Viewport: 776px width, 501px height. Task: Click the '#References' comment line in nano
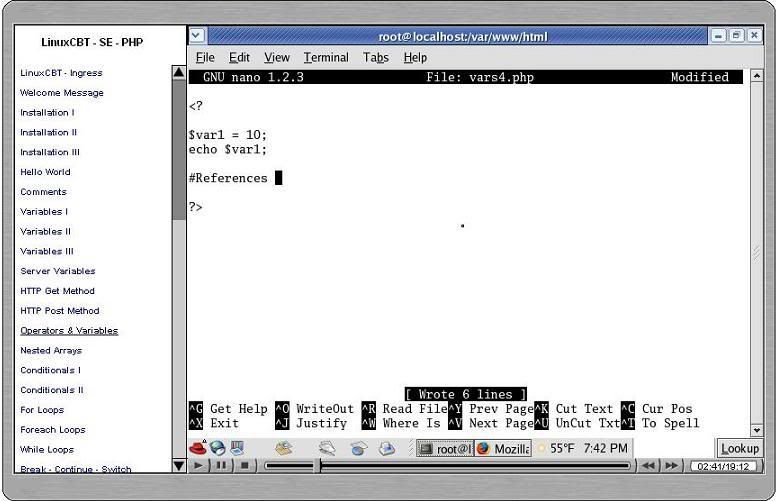point(228,178)
